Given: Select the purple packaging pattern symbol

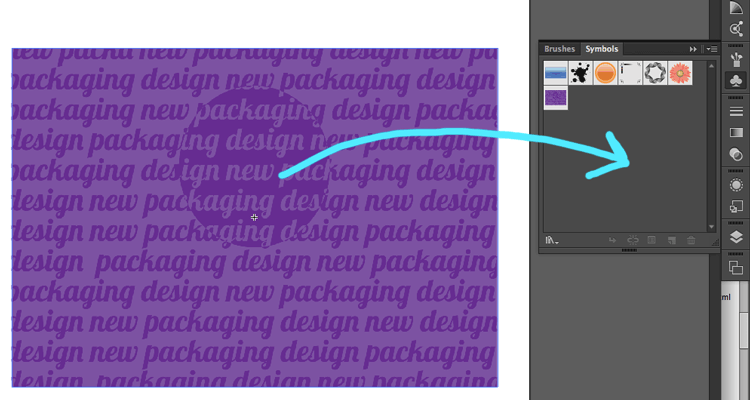Looking at the screenshot, I should click(x=556, y=97).
